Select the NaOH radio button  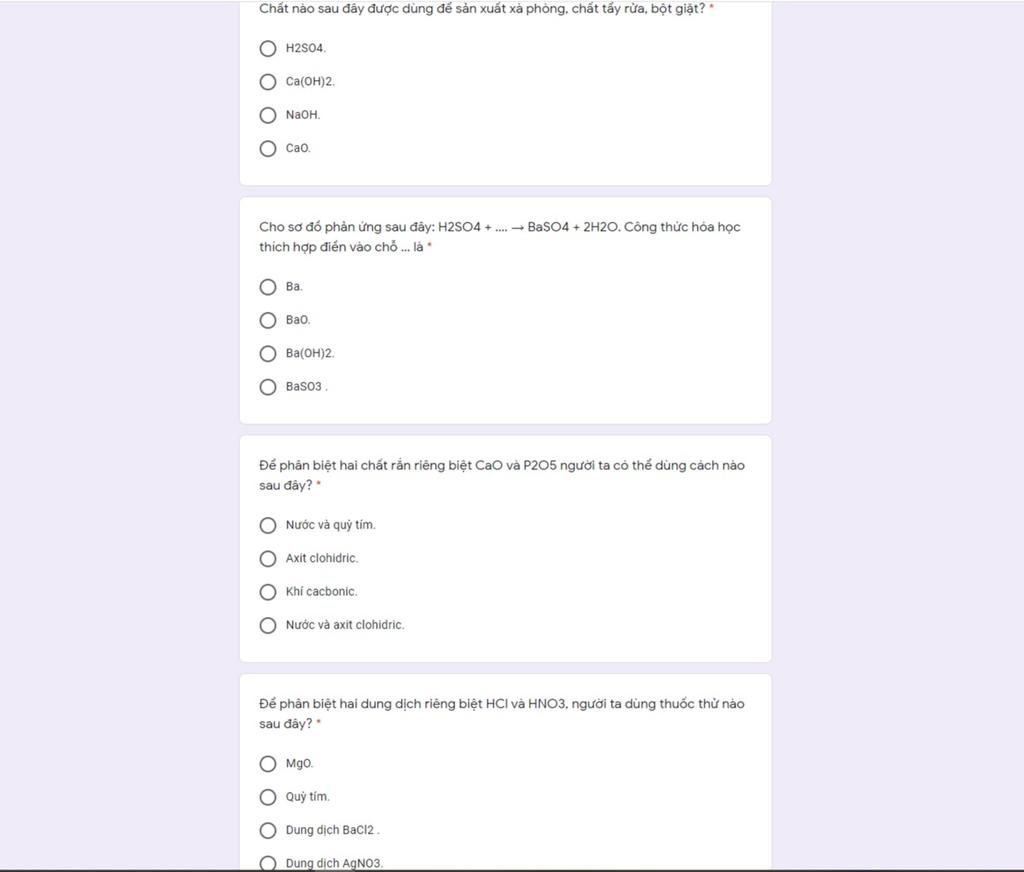click(268, 115)
